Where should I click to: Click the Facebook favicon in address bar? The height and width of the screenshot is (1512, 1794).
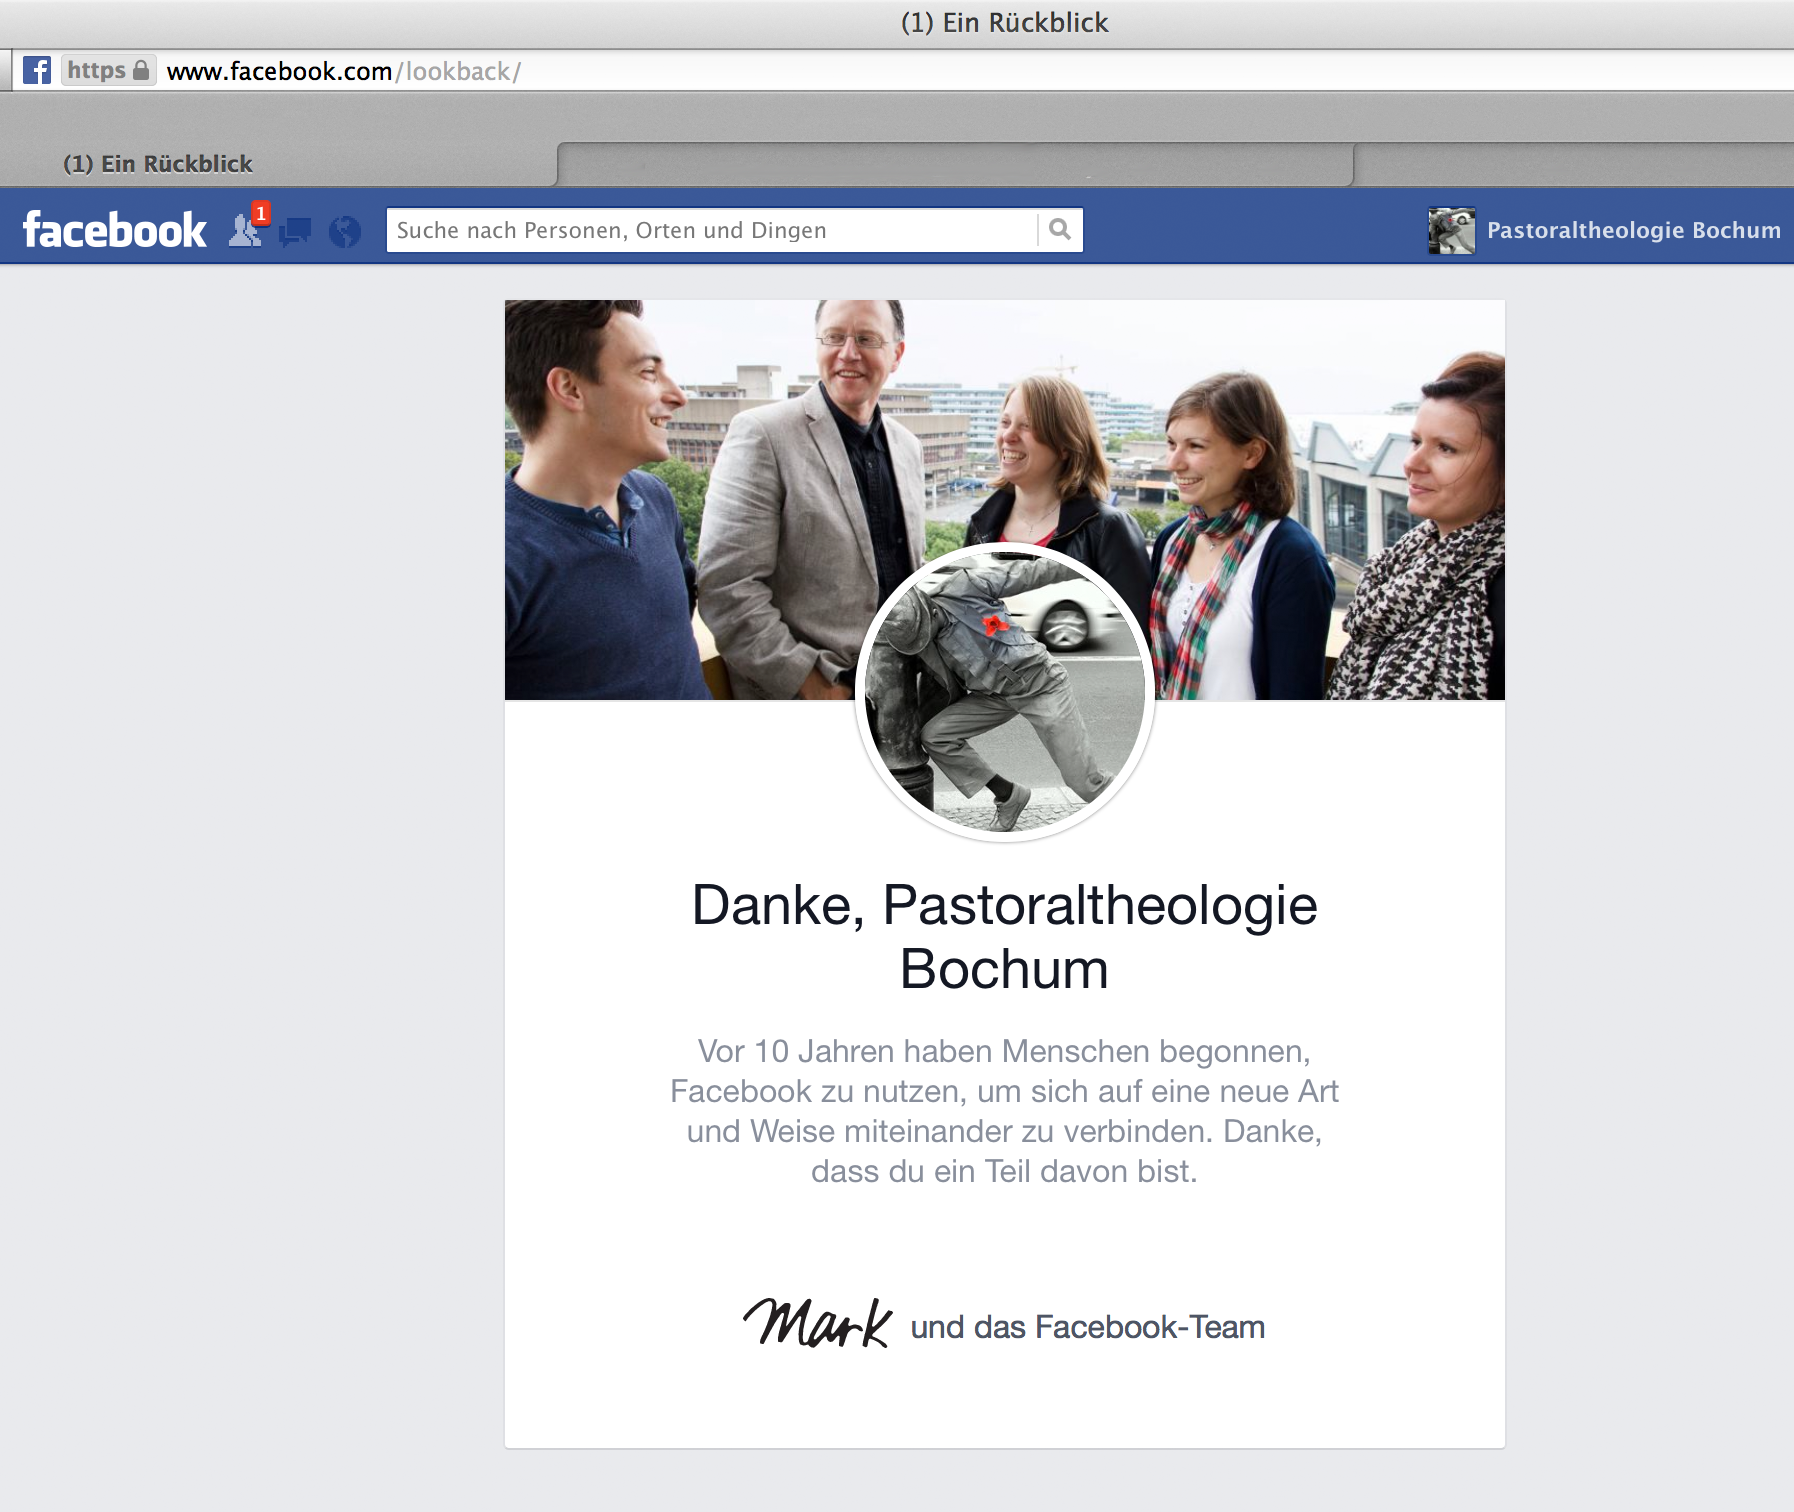click(x=37, y=70)
